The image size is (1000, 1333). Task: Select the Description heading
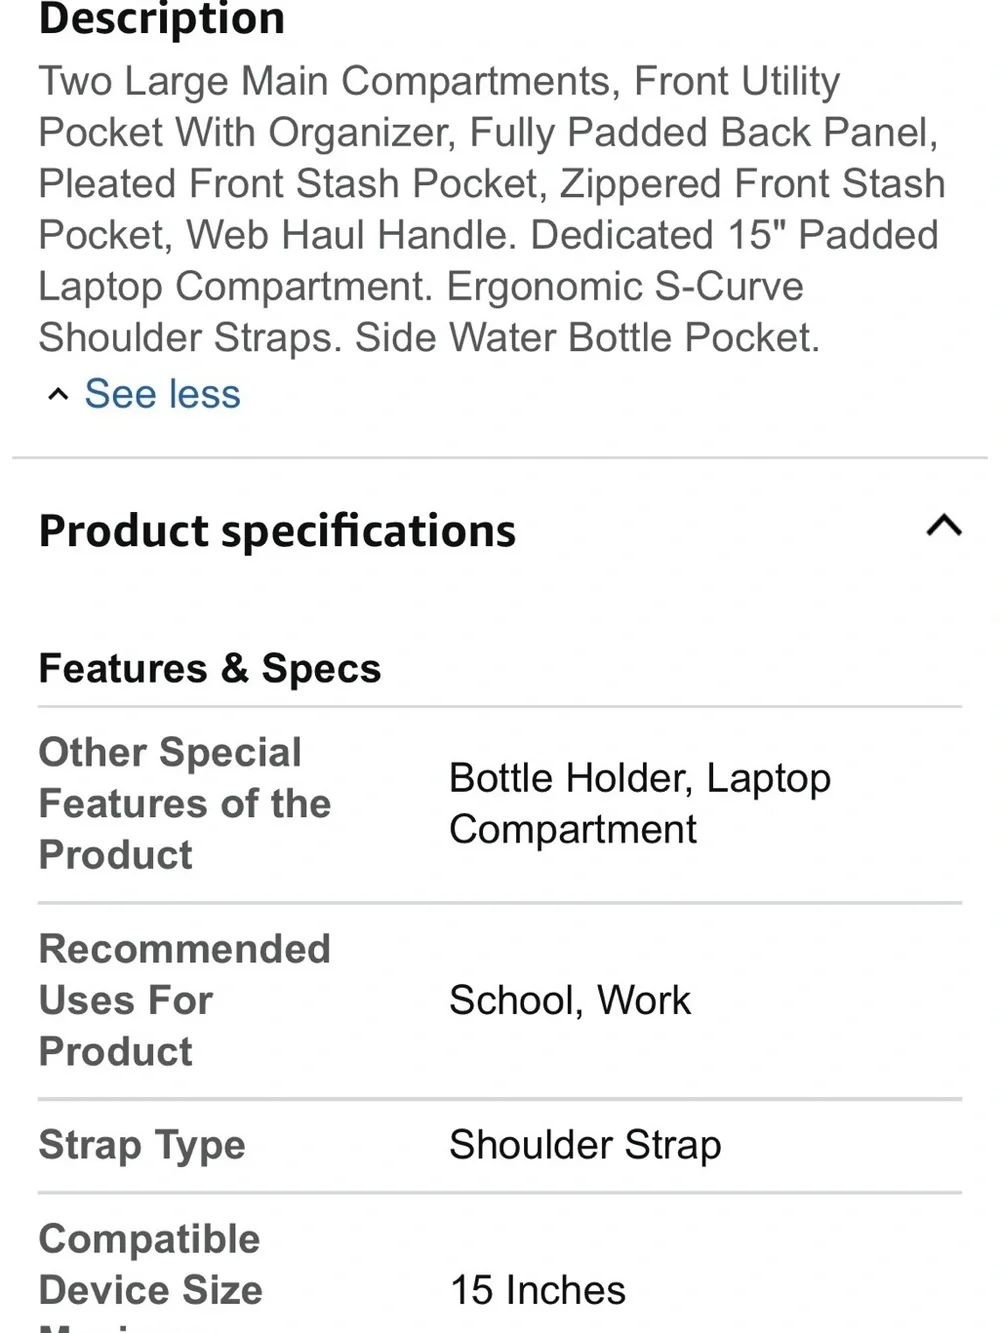(161, 19)
